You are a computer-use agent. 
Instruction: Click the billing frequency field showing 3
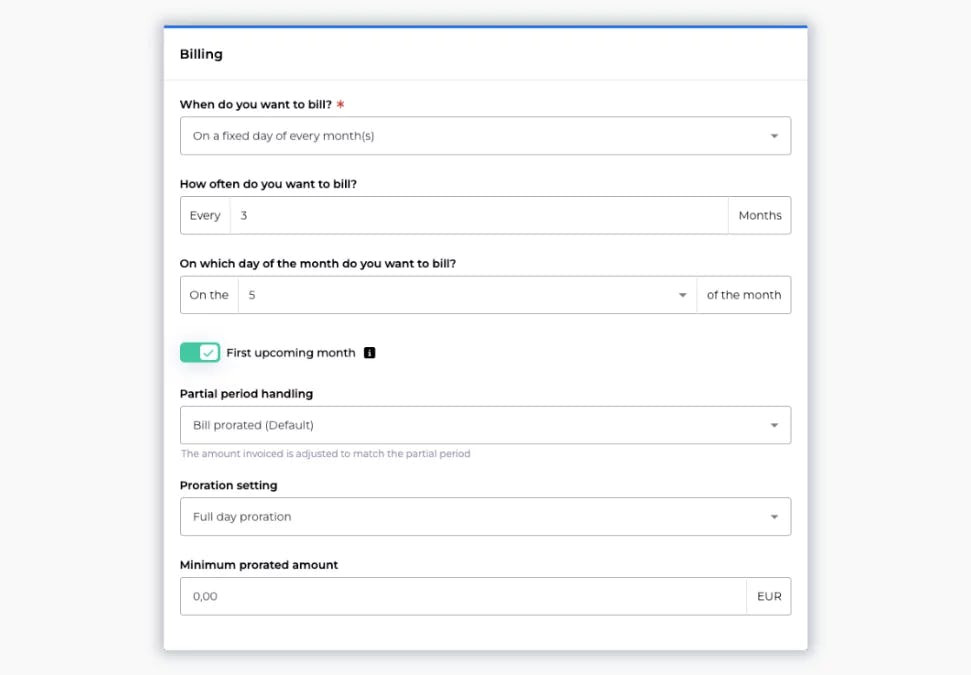(478, 216)
